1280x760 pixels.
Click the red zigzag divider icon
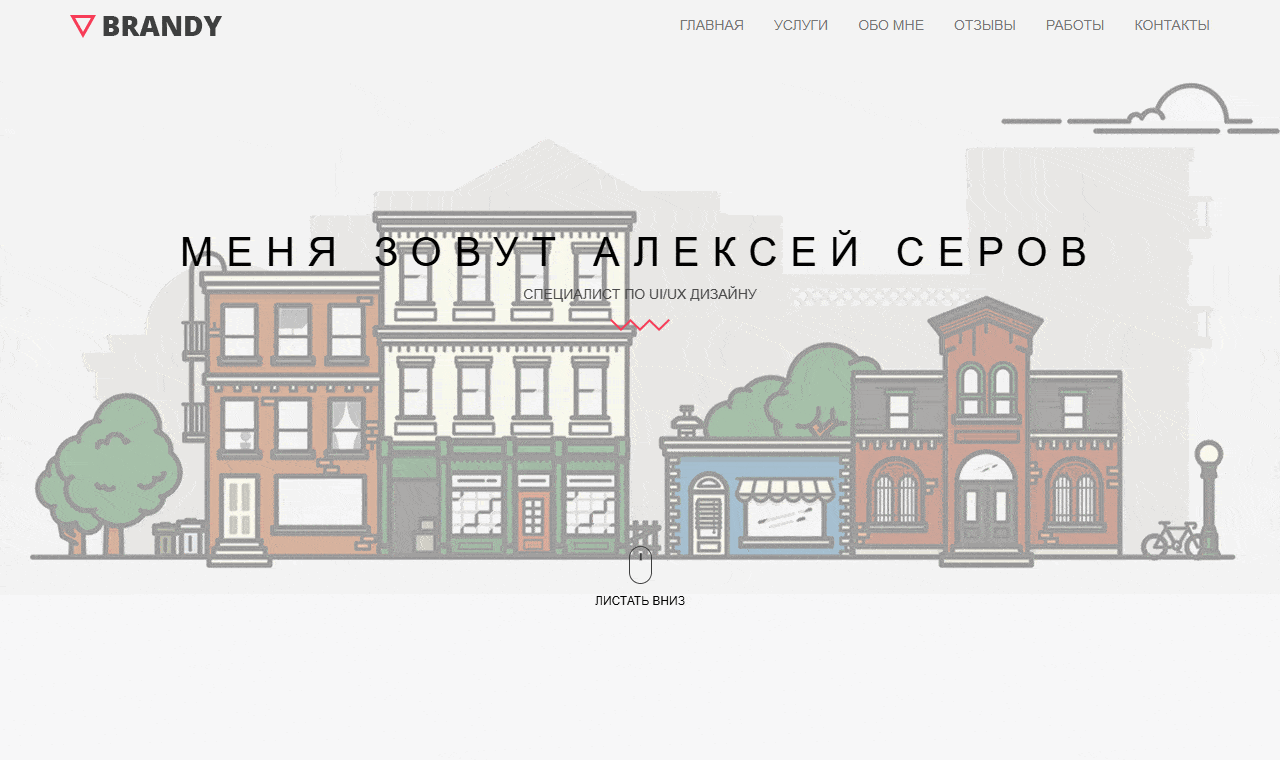click(640, 325)
